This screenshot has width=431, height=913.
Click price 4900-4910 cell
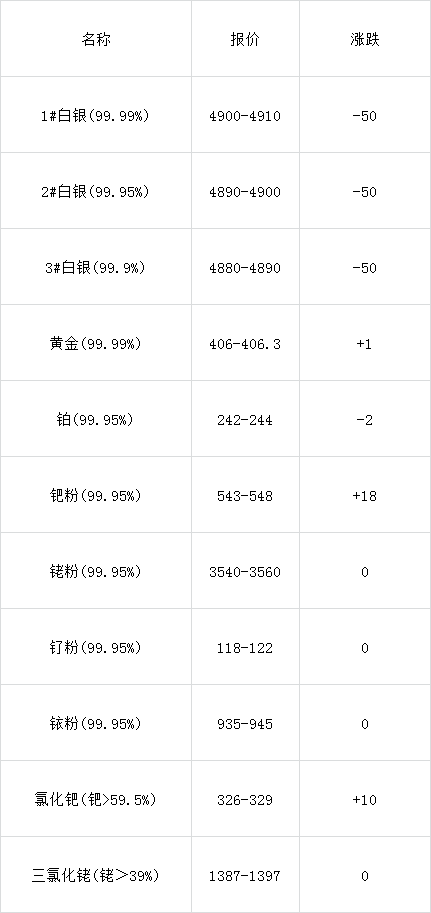[245, 116]
